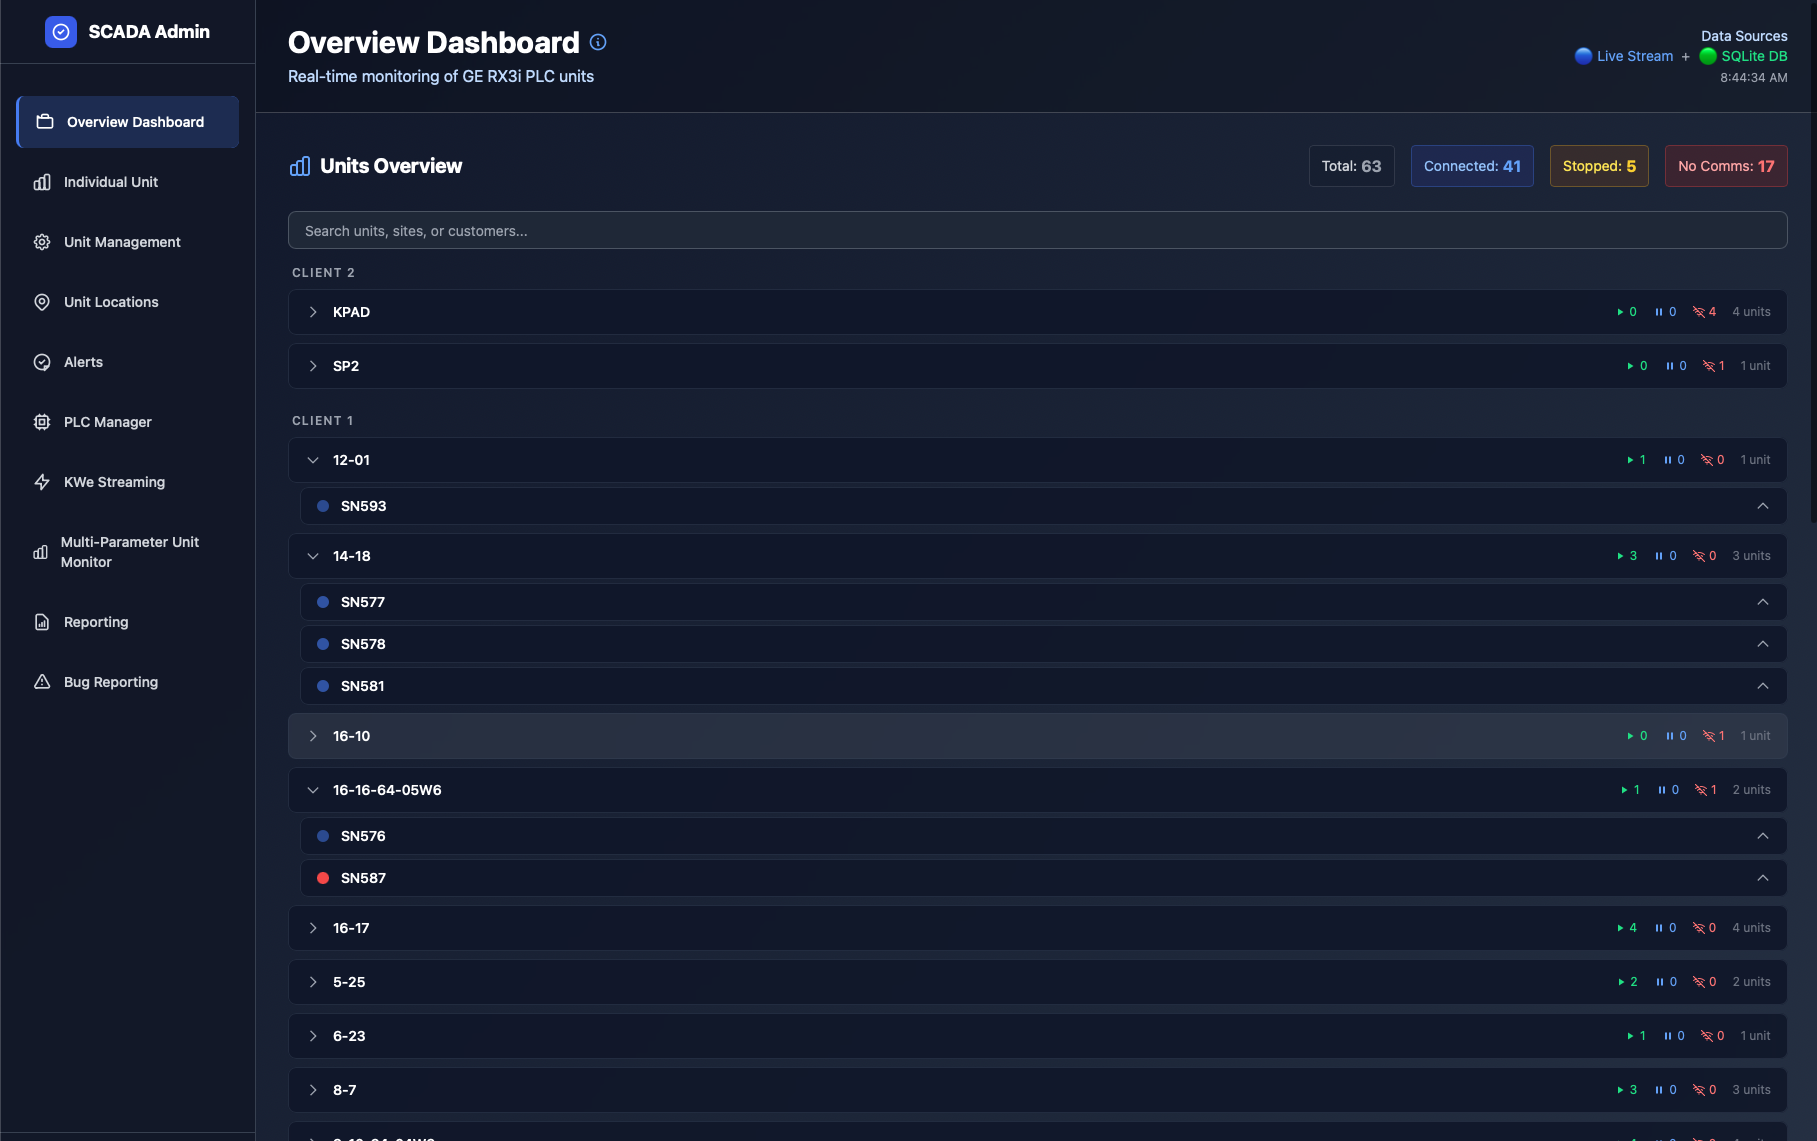Click the PLC Manager chip icon
Viewport: 1817px width, 1141px height.
click(x=42, y=422)
